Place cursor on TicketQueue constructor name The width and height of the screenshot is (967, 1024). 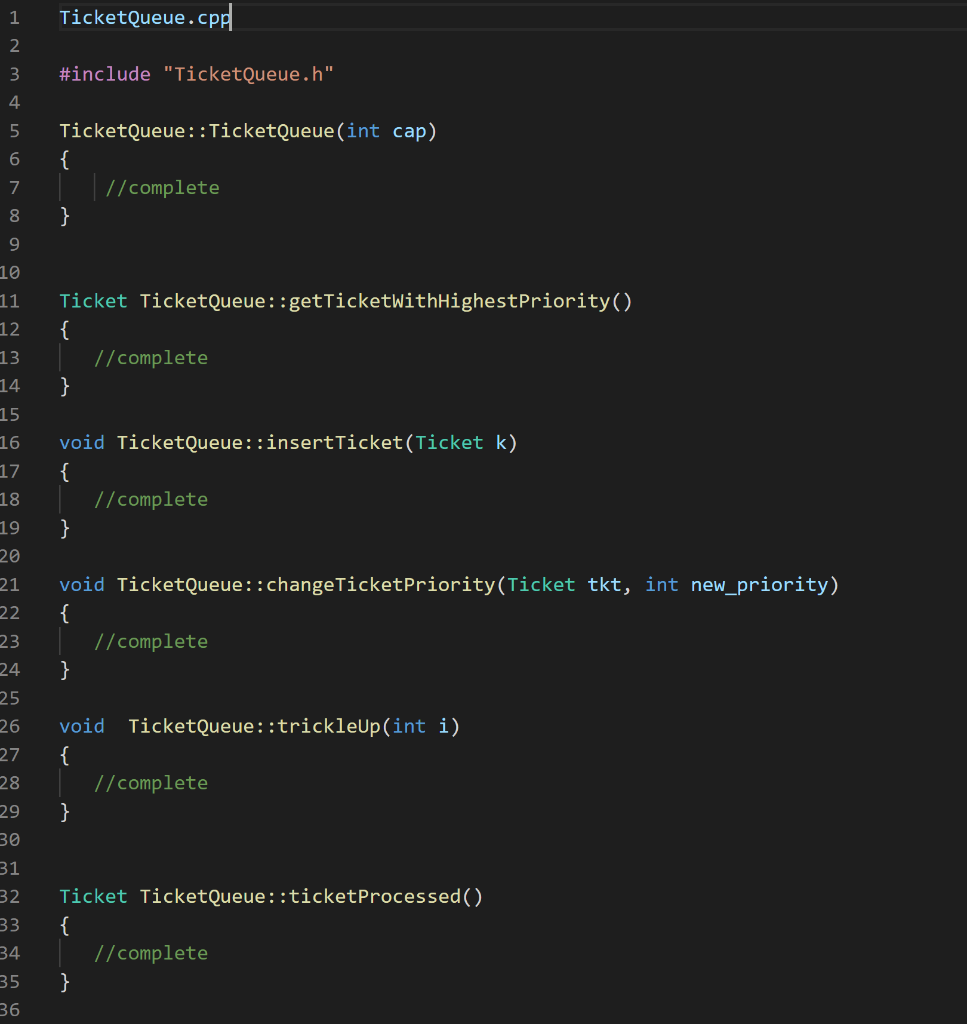[x=272, y=131]
